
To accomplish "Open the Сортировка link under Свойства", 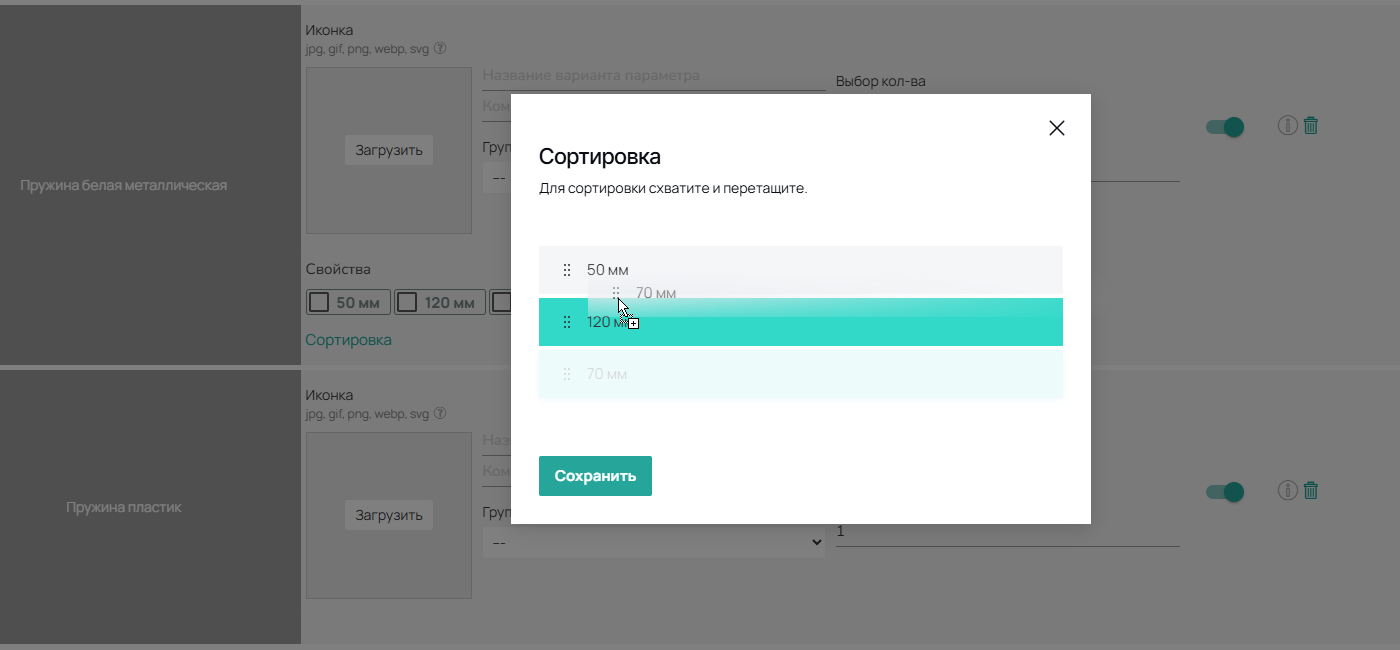I will coord(348,340).
